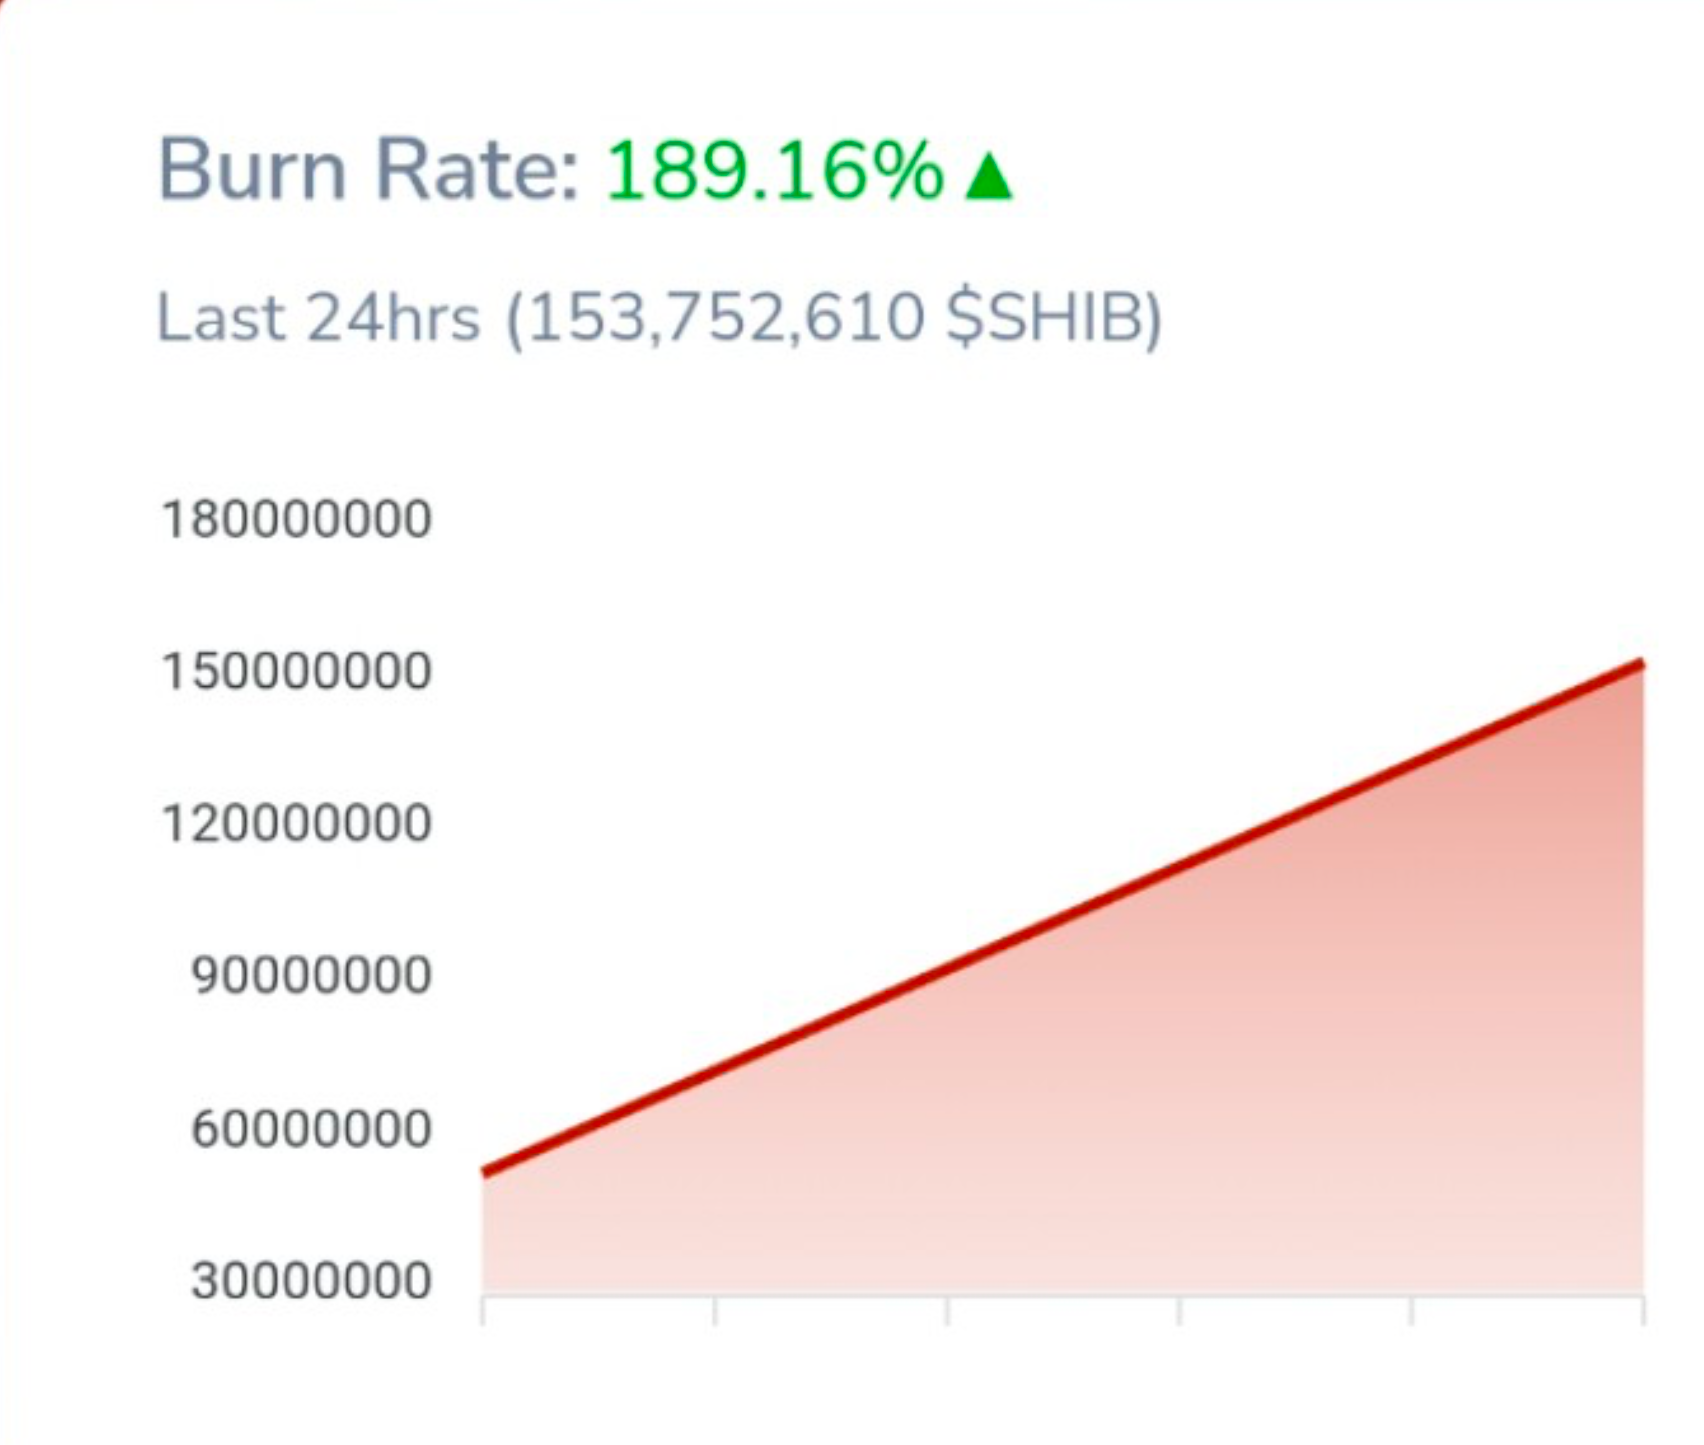Image resolution: width=1704 pixels, height=1445 pixels.
Task: Click the 60000000 y-axis label
Action: [311, 1129]
